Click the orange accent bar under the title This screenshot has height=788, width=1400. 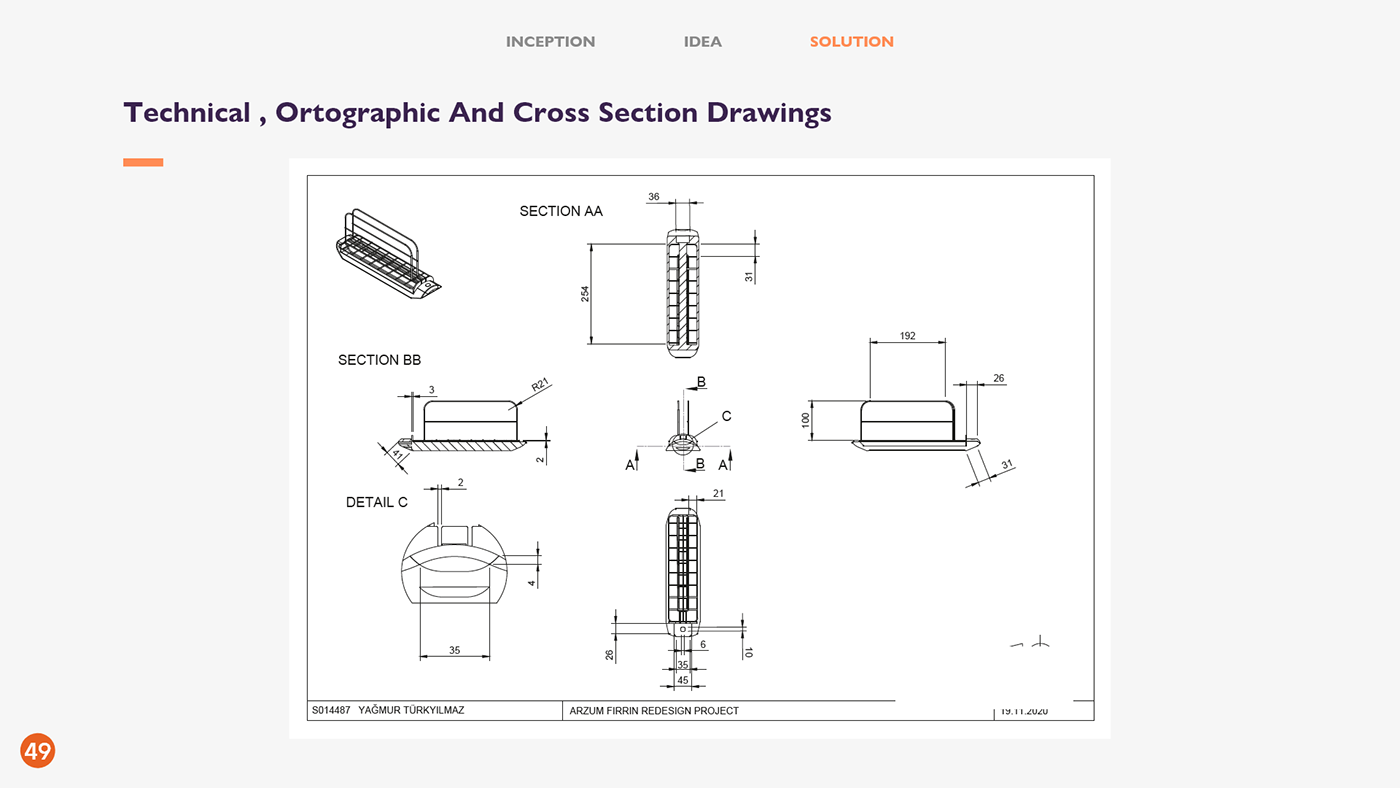143,162
